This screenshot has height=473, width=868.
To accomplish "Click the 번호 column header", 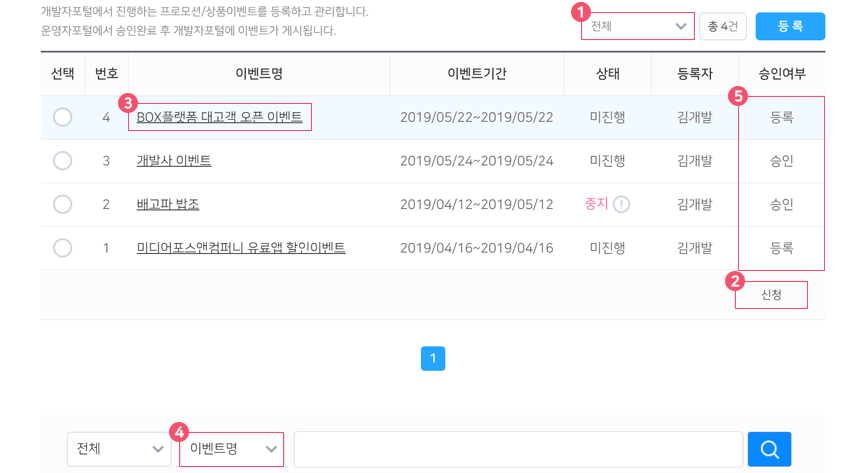I will coord(106,74).
